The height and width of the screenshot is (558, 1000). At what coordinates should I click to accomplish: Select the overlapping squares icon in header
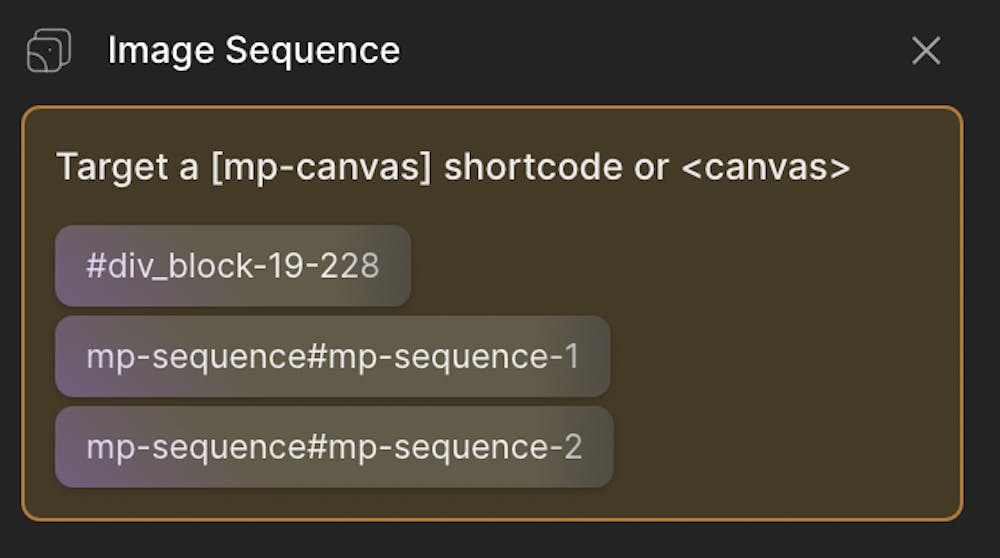point(49,50)
